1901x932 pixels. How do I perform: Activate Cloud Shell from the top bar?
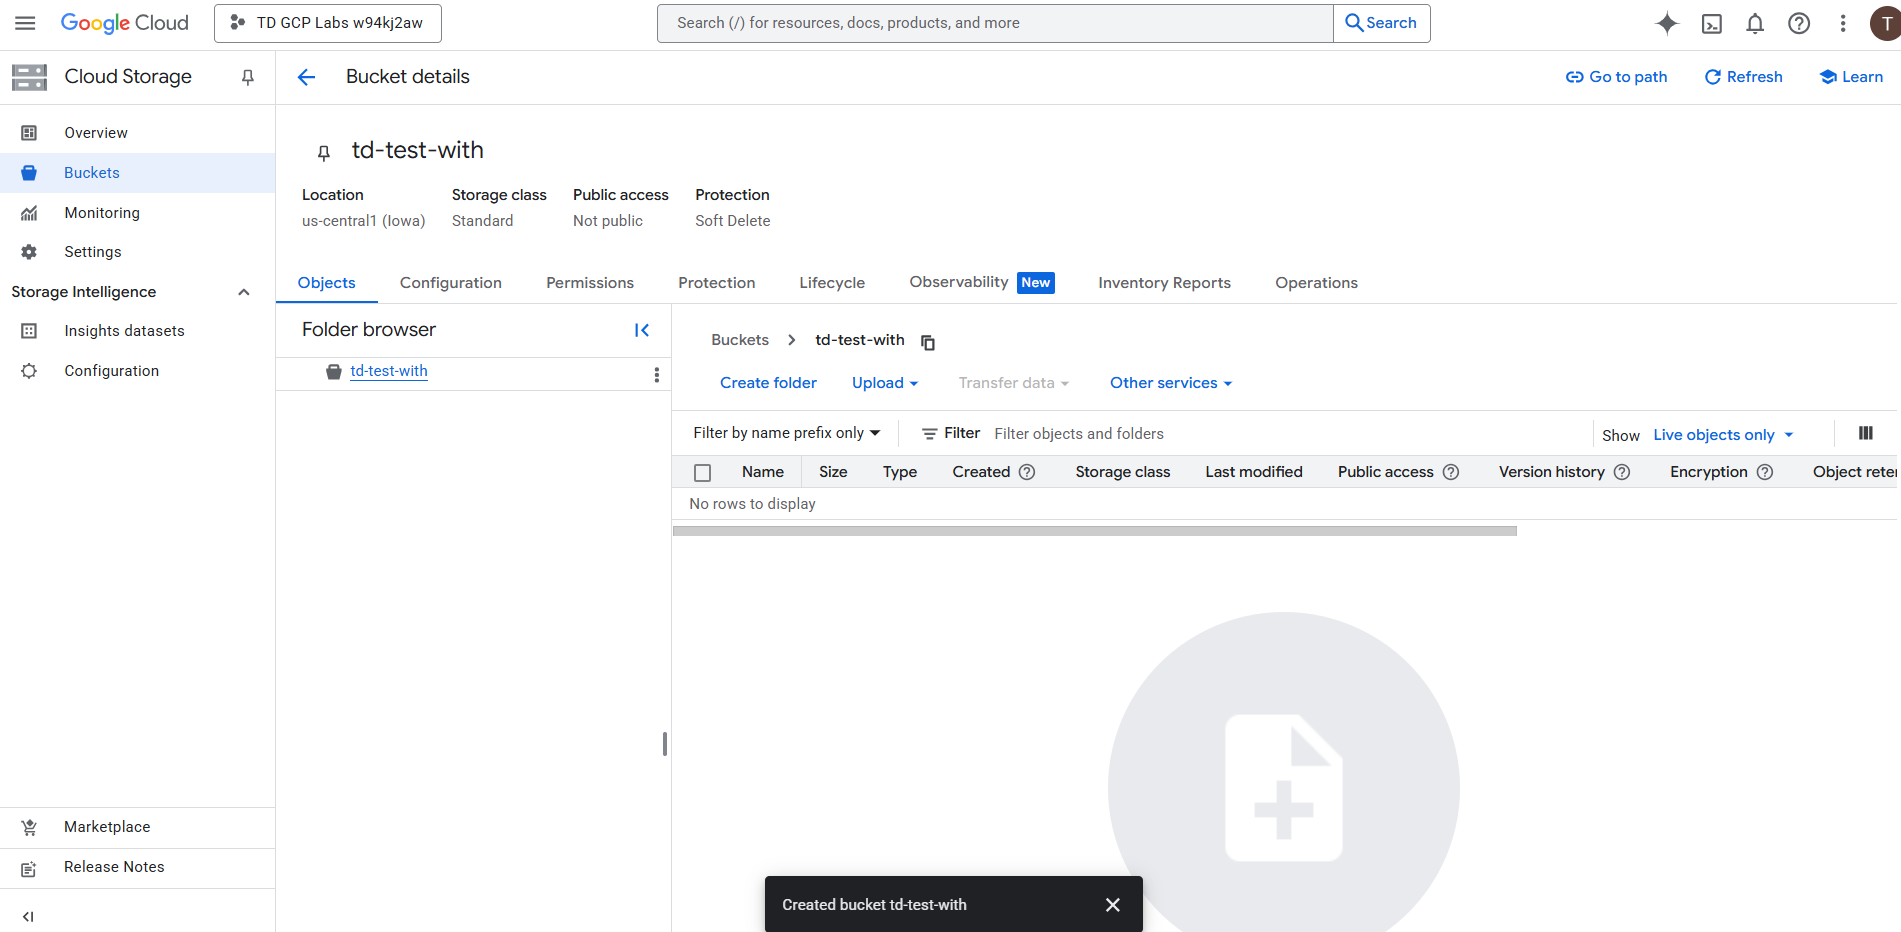1711,23
